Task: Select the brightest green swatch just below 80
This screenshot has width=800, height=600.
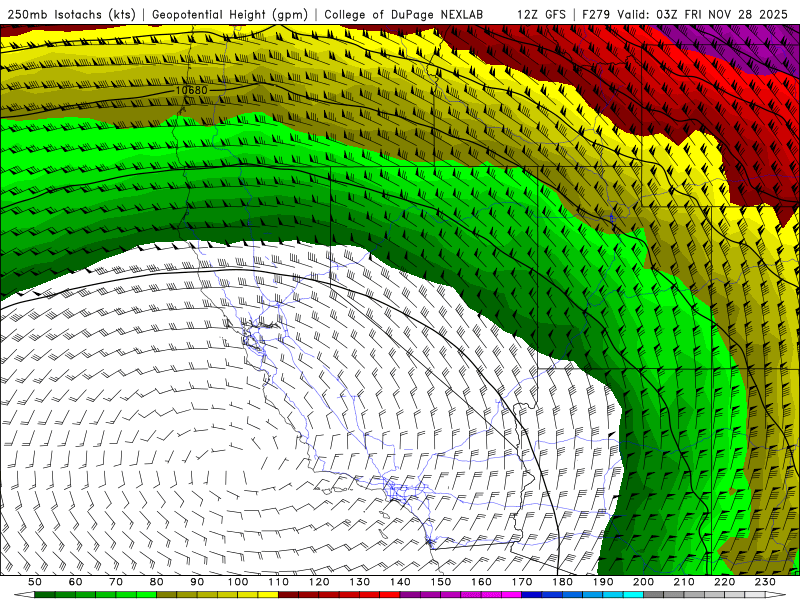Action: coord(146,595)
